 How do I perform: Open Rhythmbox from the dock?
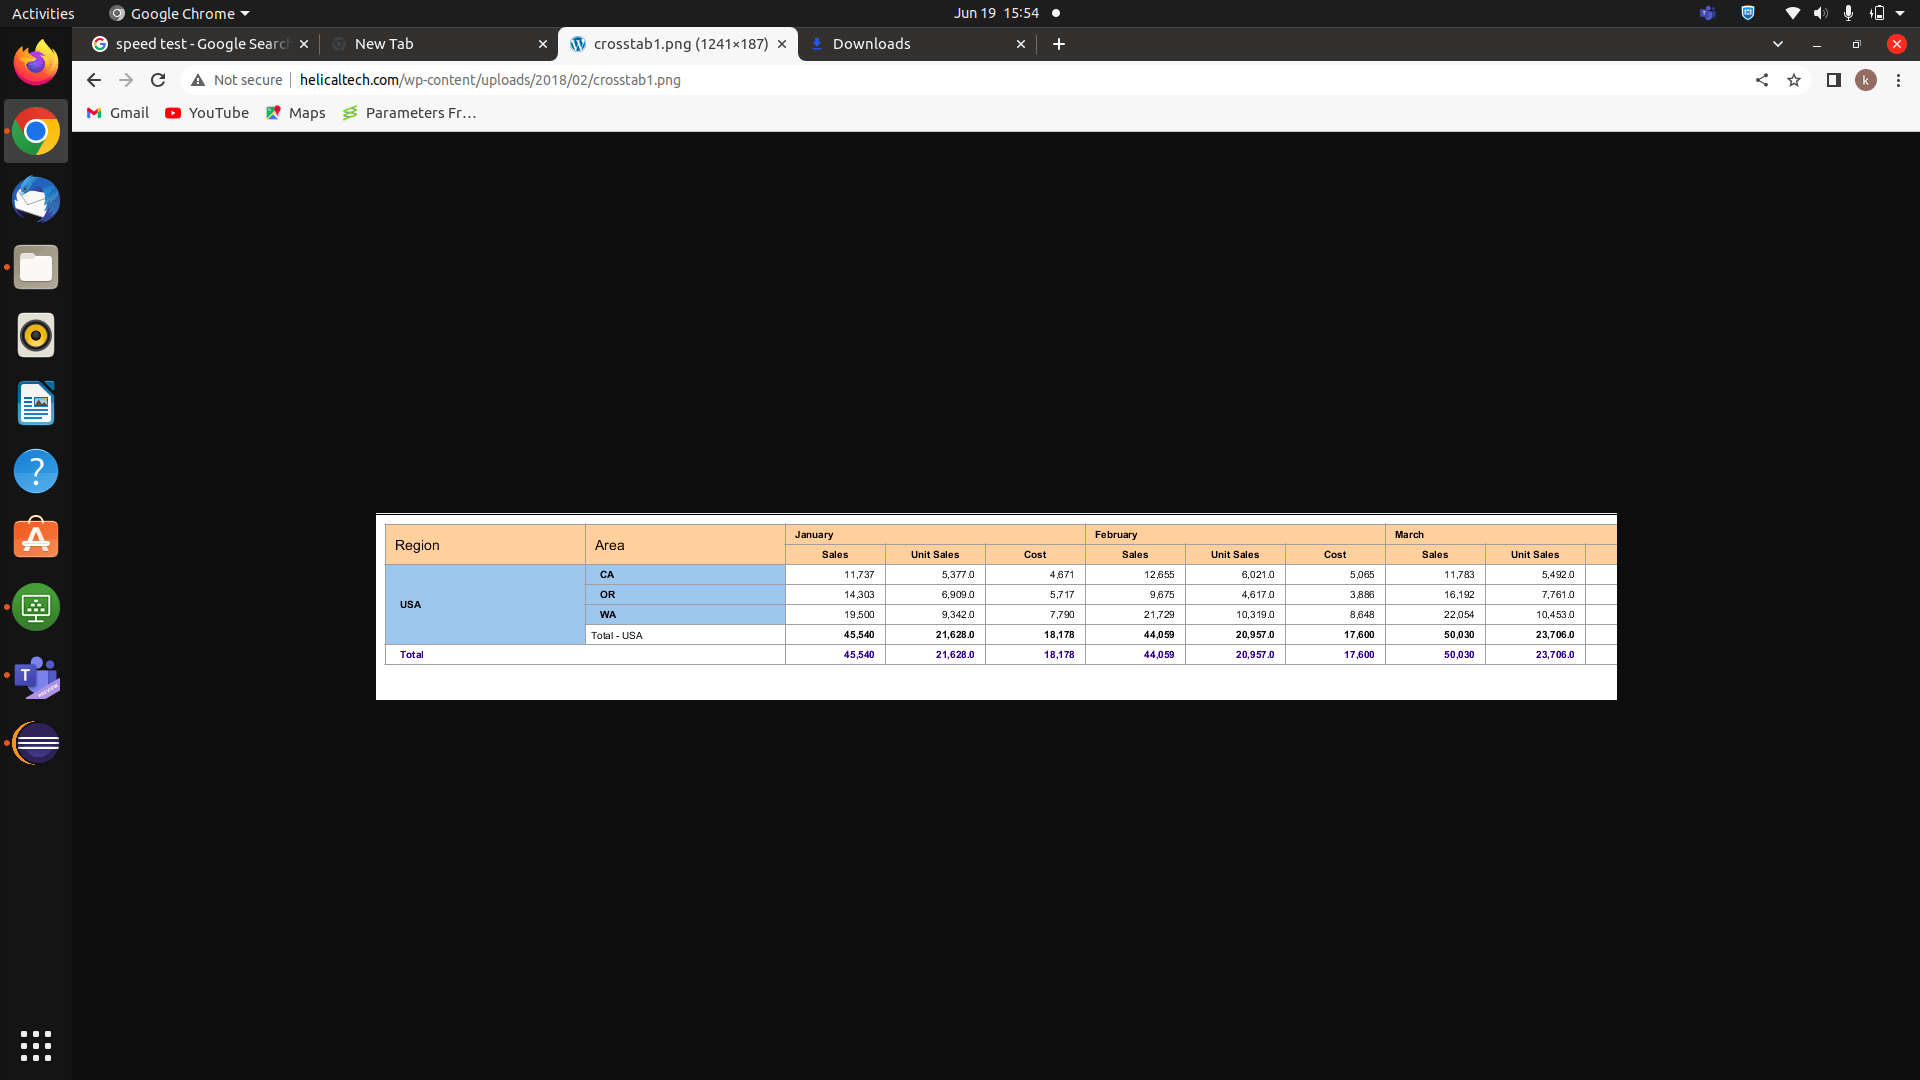point(35,335)
